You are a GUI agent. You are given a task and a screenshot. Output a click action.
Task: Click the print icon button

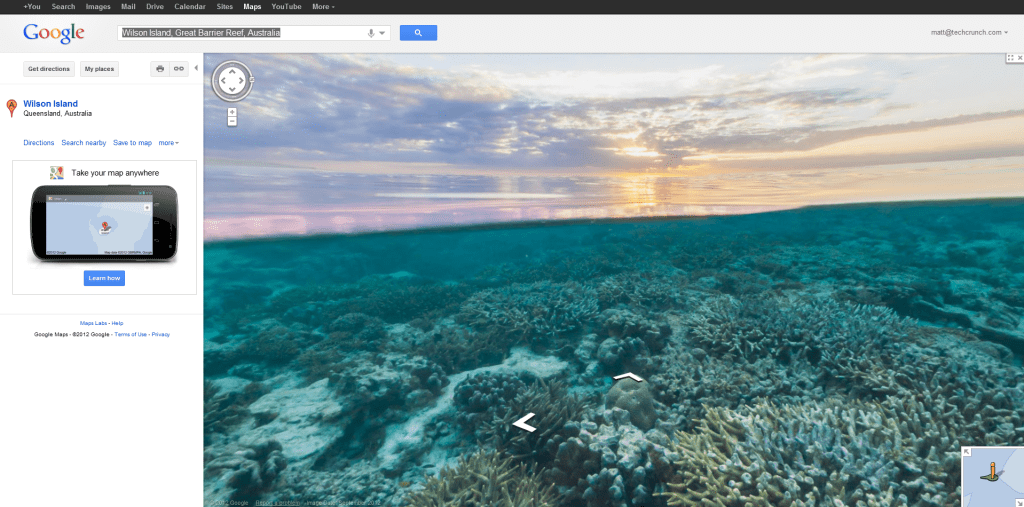(160, 69)
